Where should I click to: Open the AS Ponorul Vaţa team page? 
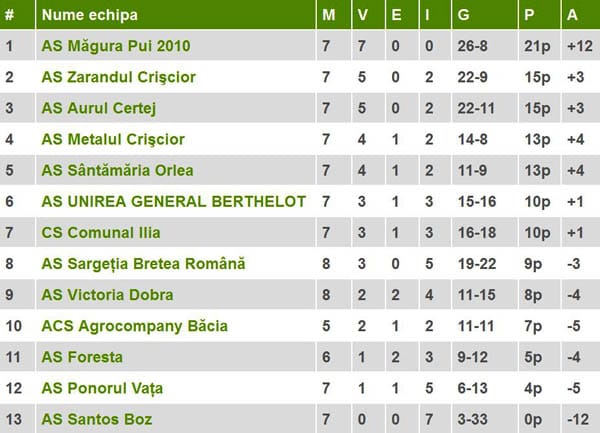click(102, 388)
